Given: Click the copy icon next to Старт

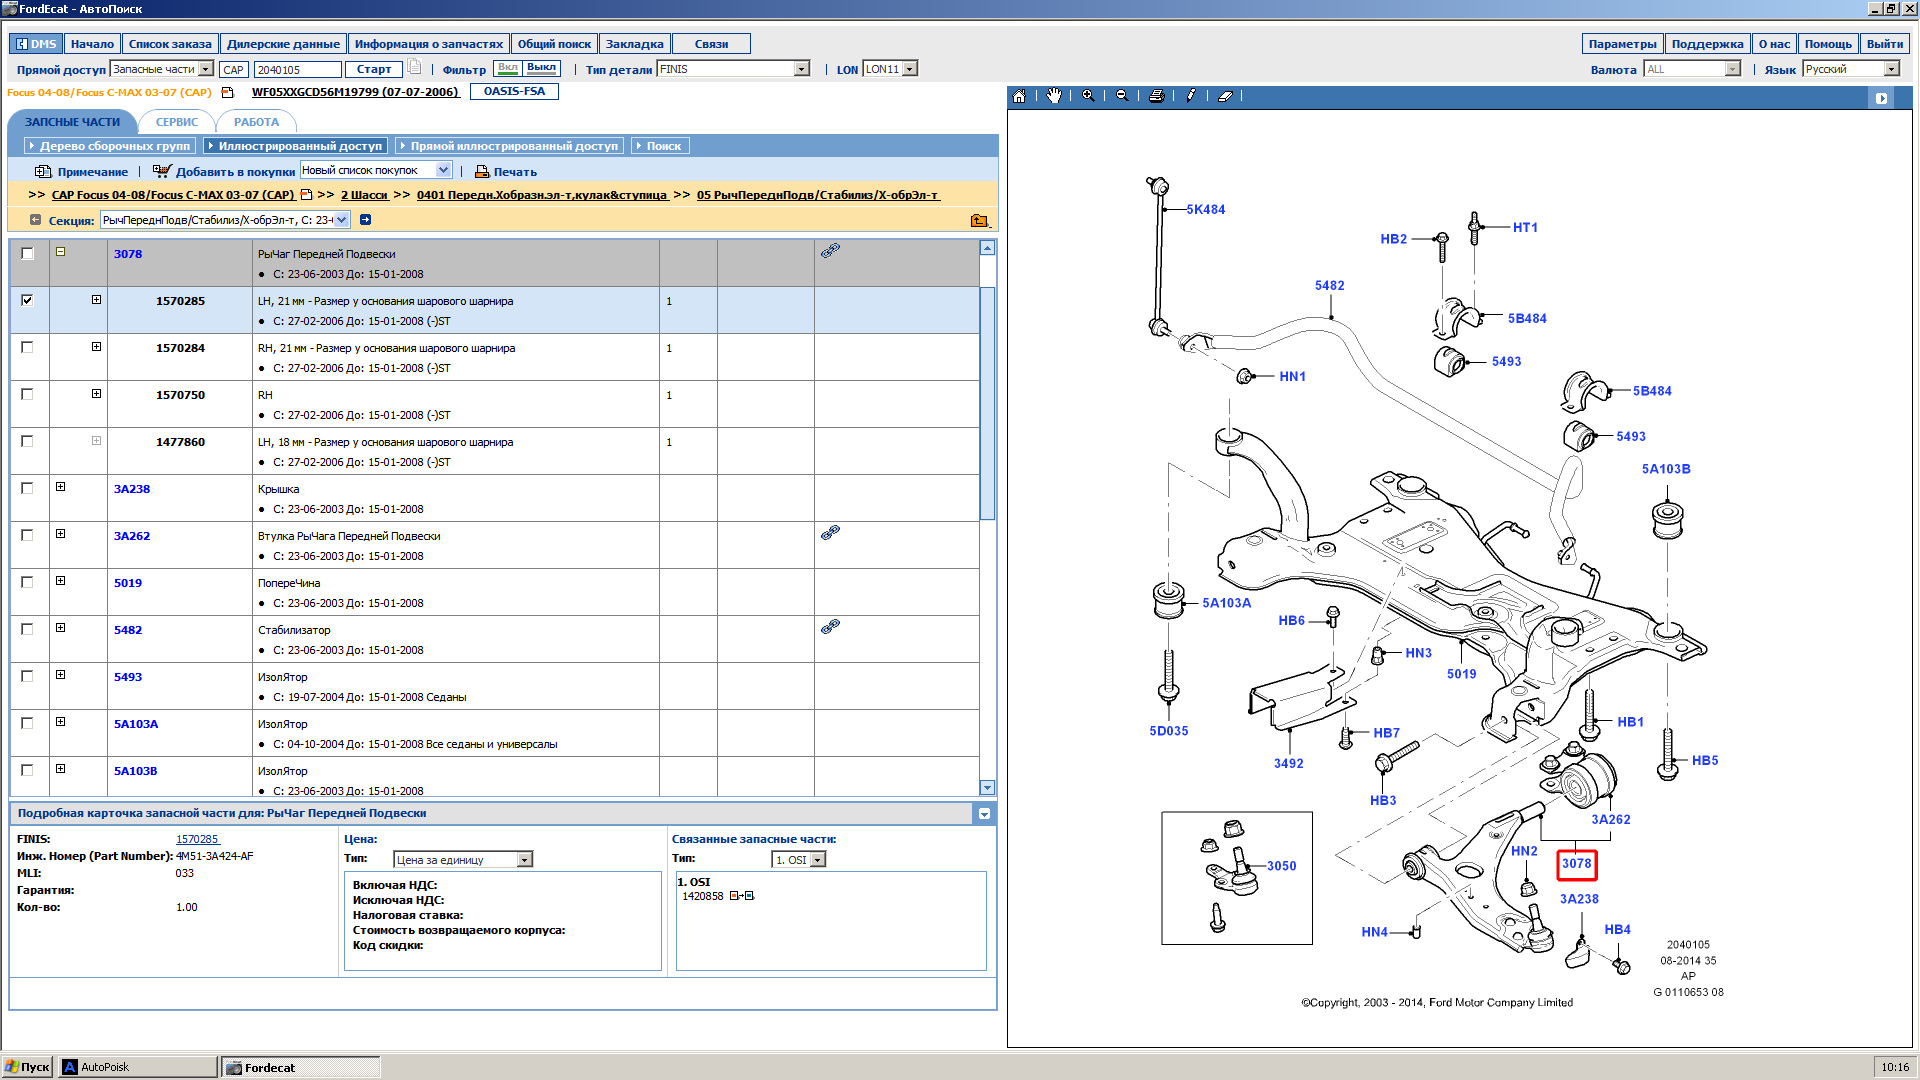Looking at the screenshot, I should [x=414, y=67].
